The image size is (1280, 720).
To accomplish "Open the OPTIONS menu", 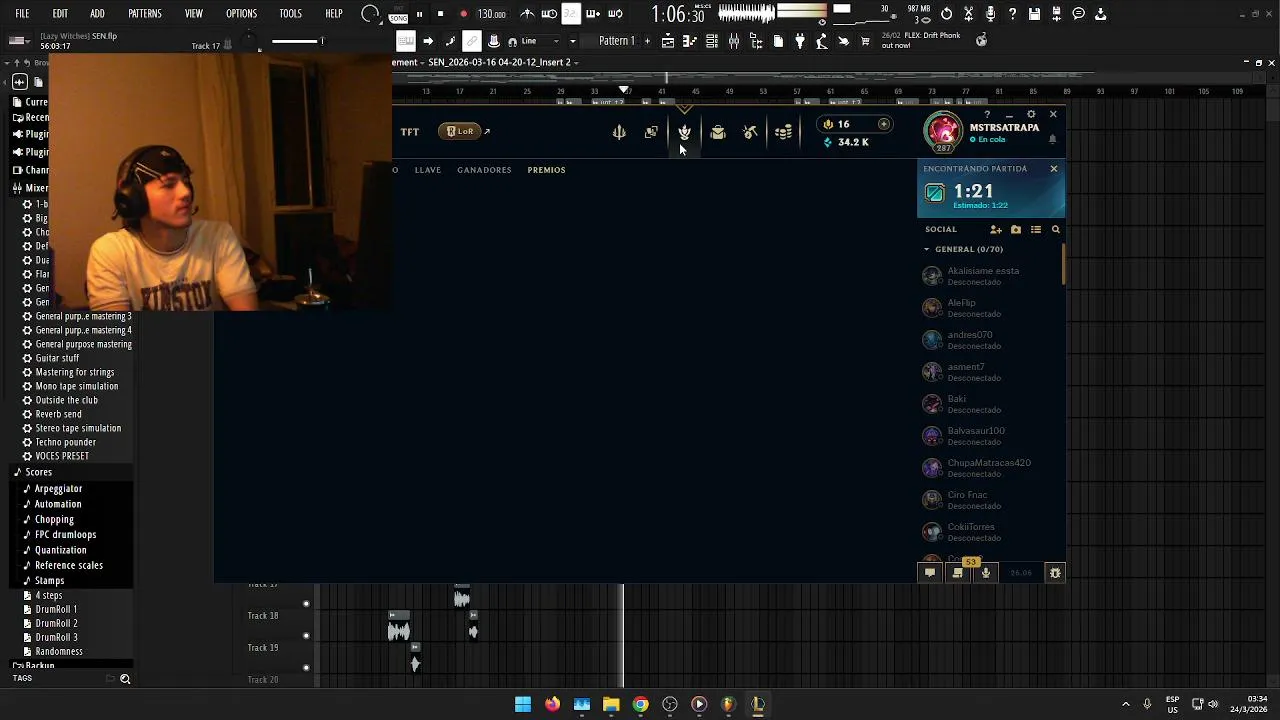I will [x=241, y=14].
